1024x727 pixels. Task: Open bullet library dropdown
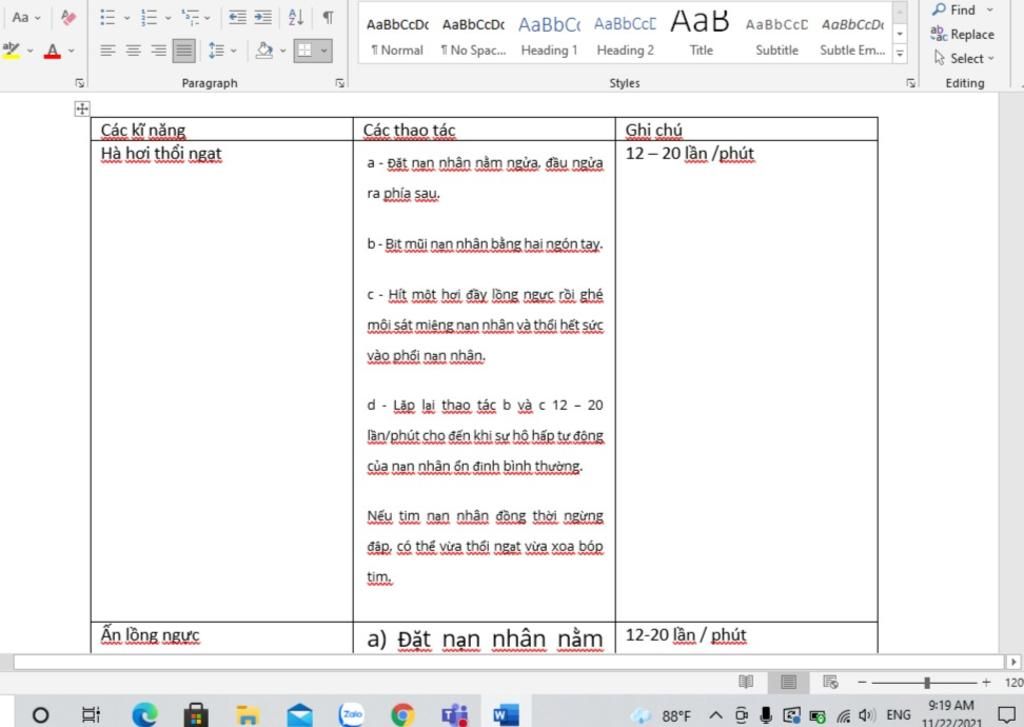127,18
